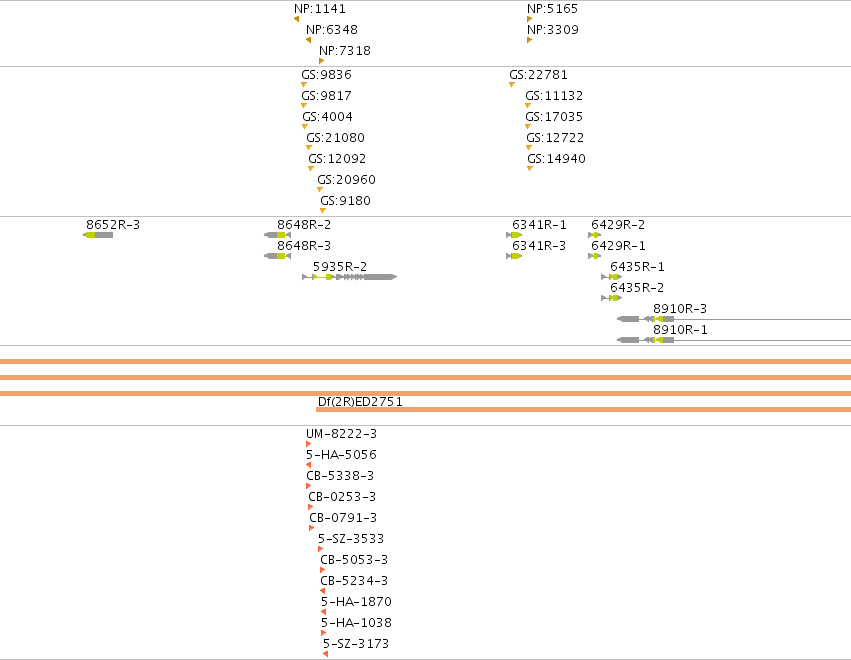Click the red triangle under UM-8222-3
Screen dimensions: 851x660
(x=309, y=445)
